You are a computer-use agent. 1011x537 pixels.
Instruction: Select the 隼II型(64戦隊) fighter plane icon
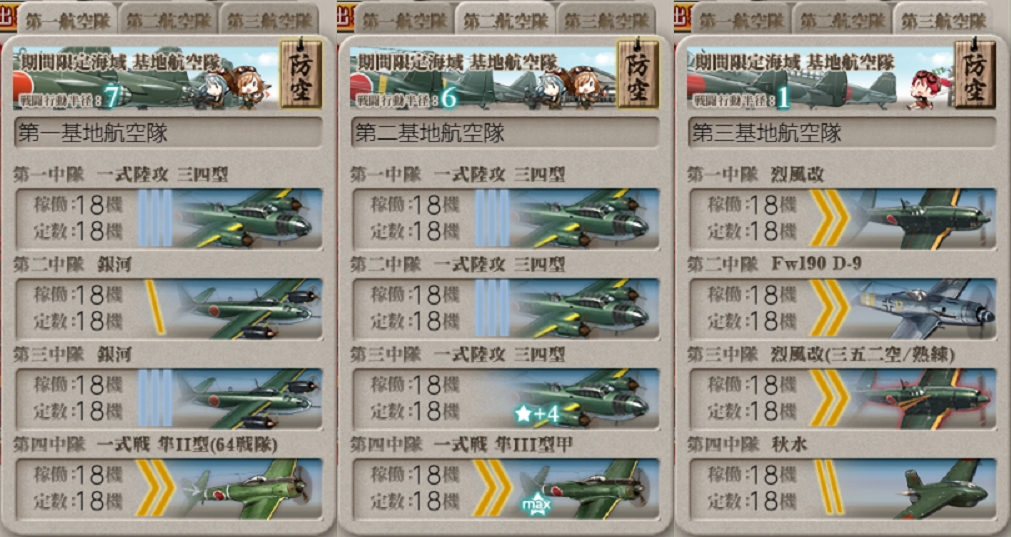pos(248,488)
